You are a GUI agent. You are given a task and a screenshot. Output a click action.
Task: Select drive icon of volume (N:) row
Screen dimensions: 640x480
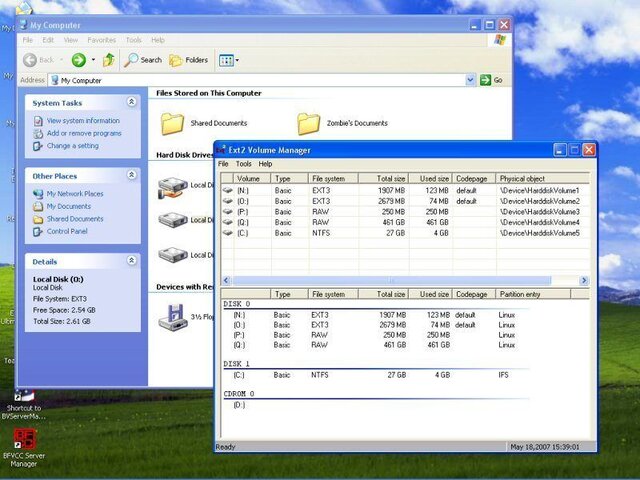(227, 190)
